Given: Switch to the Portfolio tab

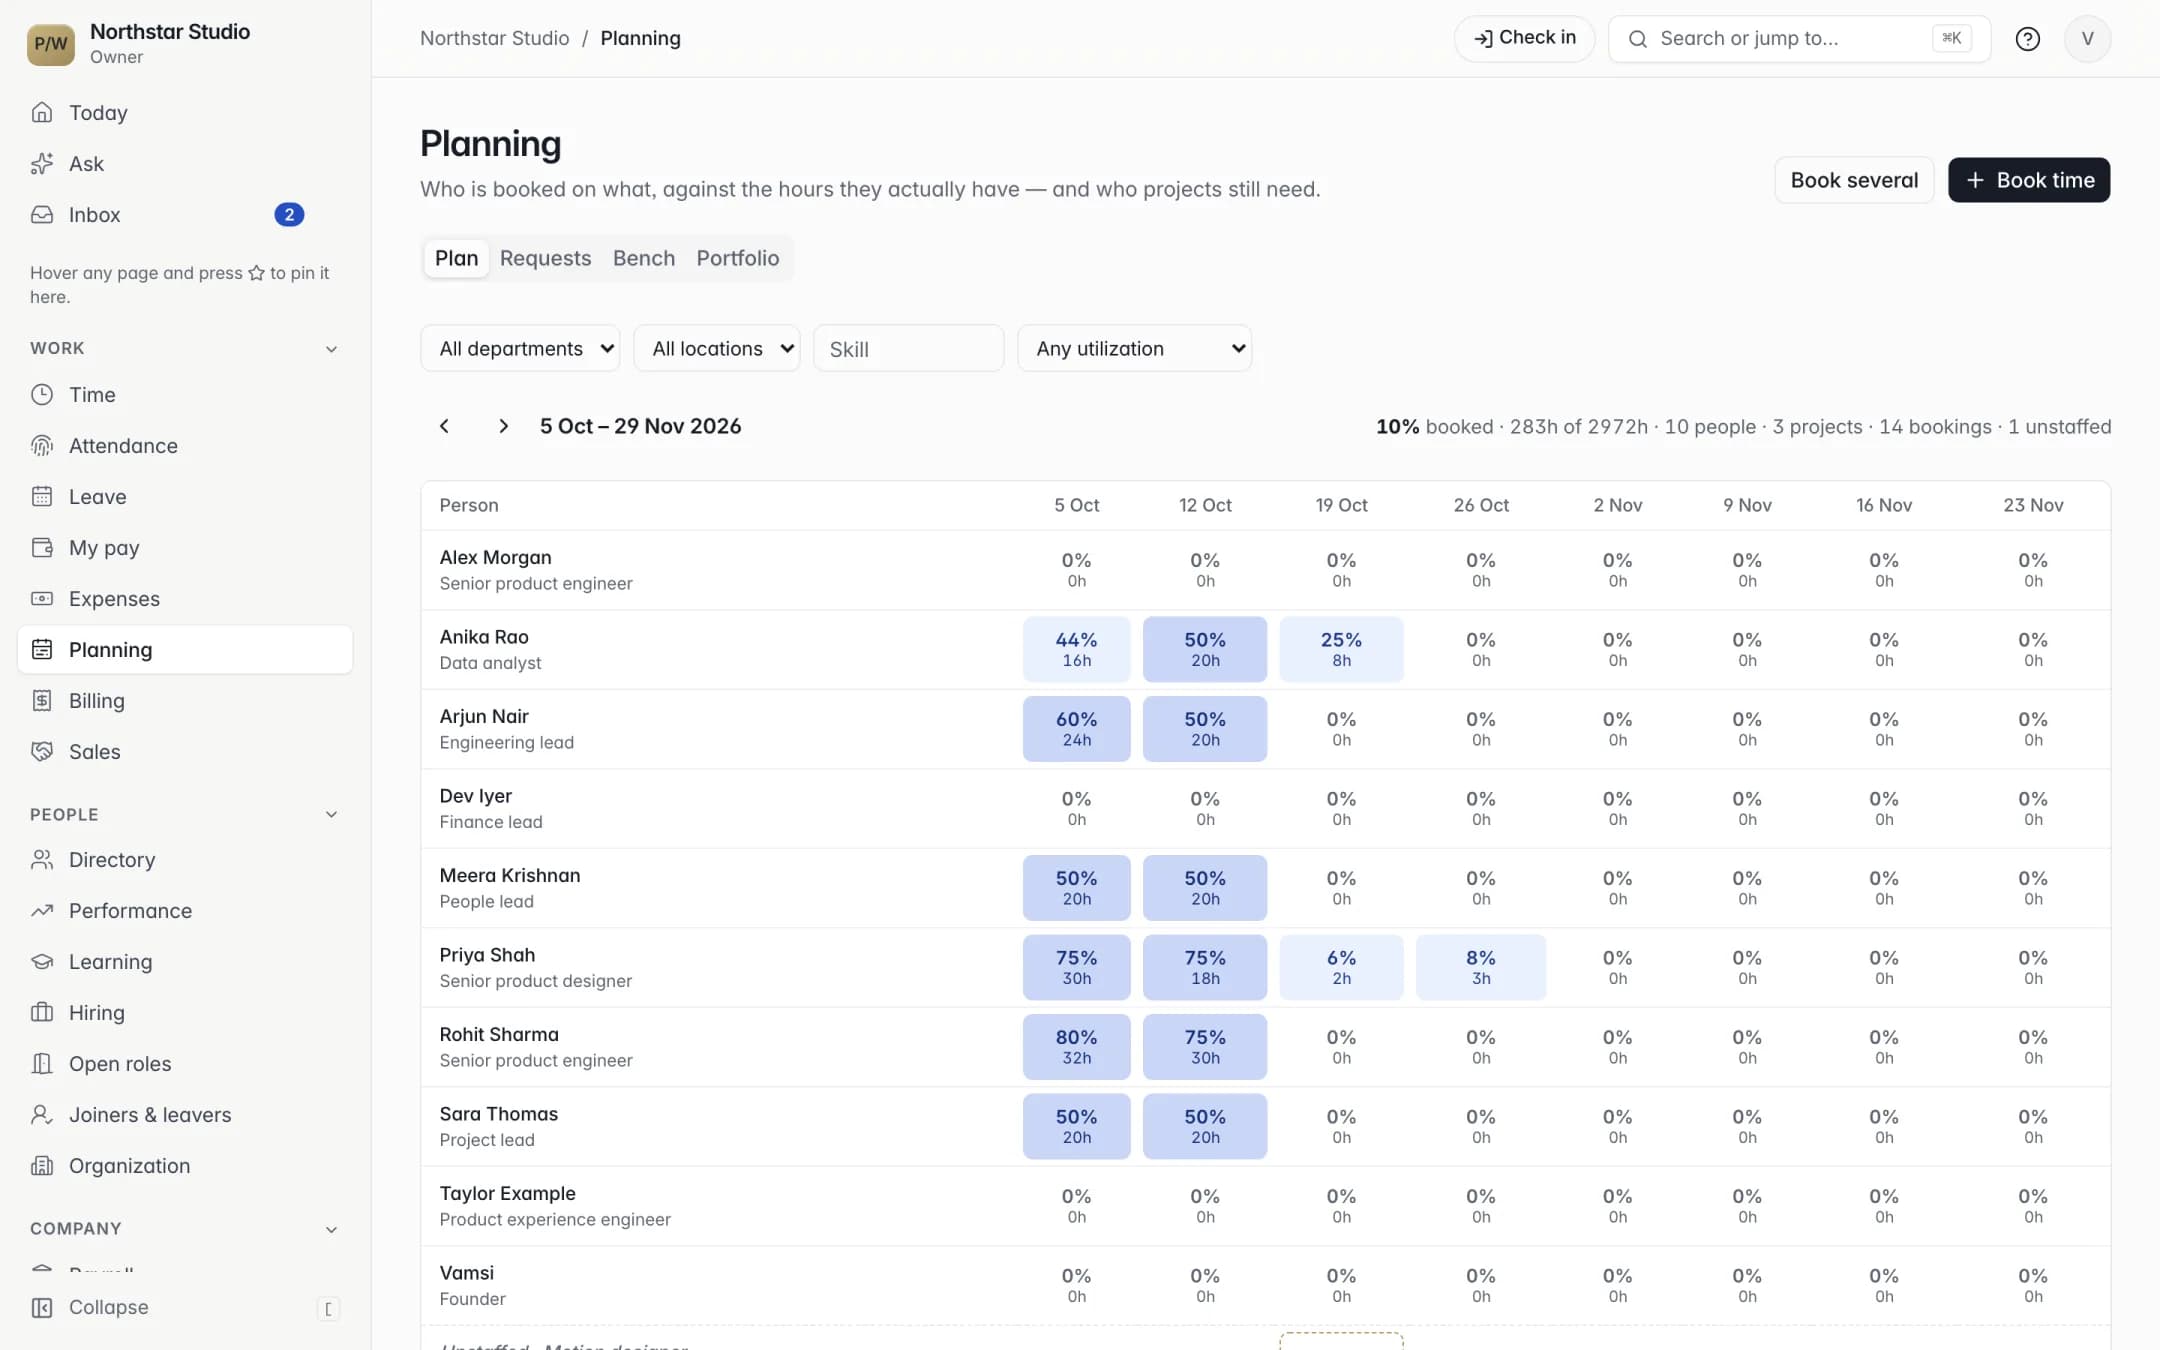Looking at the screenshot, I should pos(738,258).
